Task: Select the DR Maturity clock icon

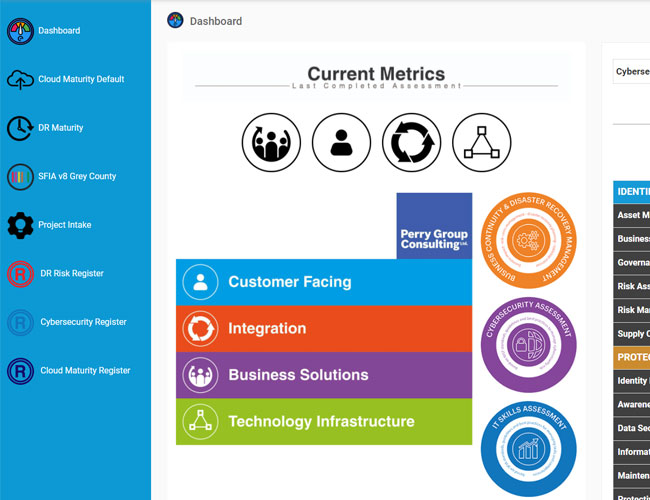Action: click(20, 128)
